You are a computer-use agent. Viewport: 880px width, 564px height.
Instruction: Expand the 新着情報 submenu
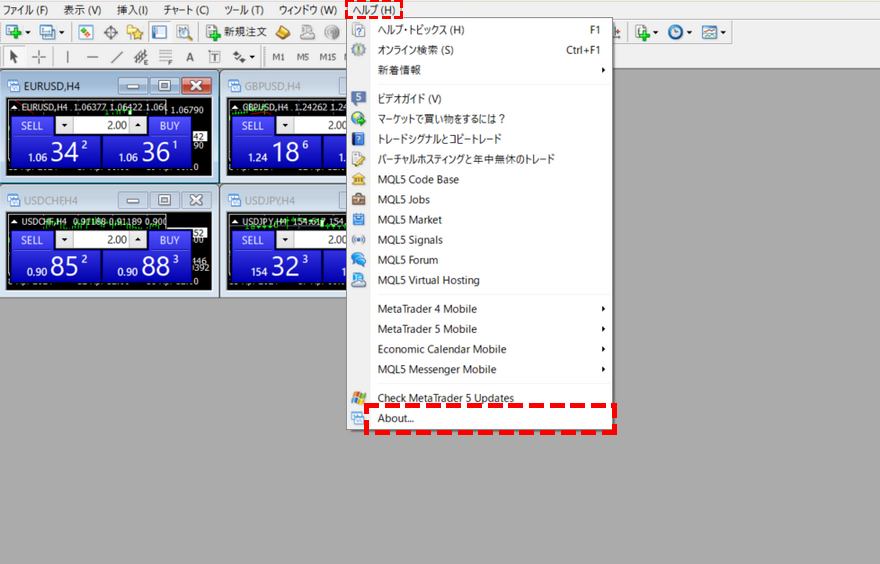pos(480,70)
